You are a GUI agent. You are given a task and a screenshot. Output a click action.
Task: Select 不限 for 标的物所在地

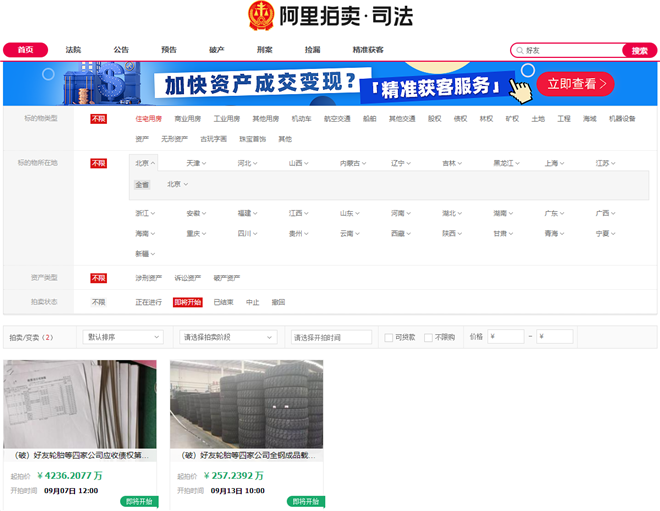click(98, 163)
